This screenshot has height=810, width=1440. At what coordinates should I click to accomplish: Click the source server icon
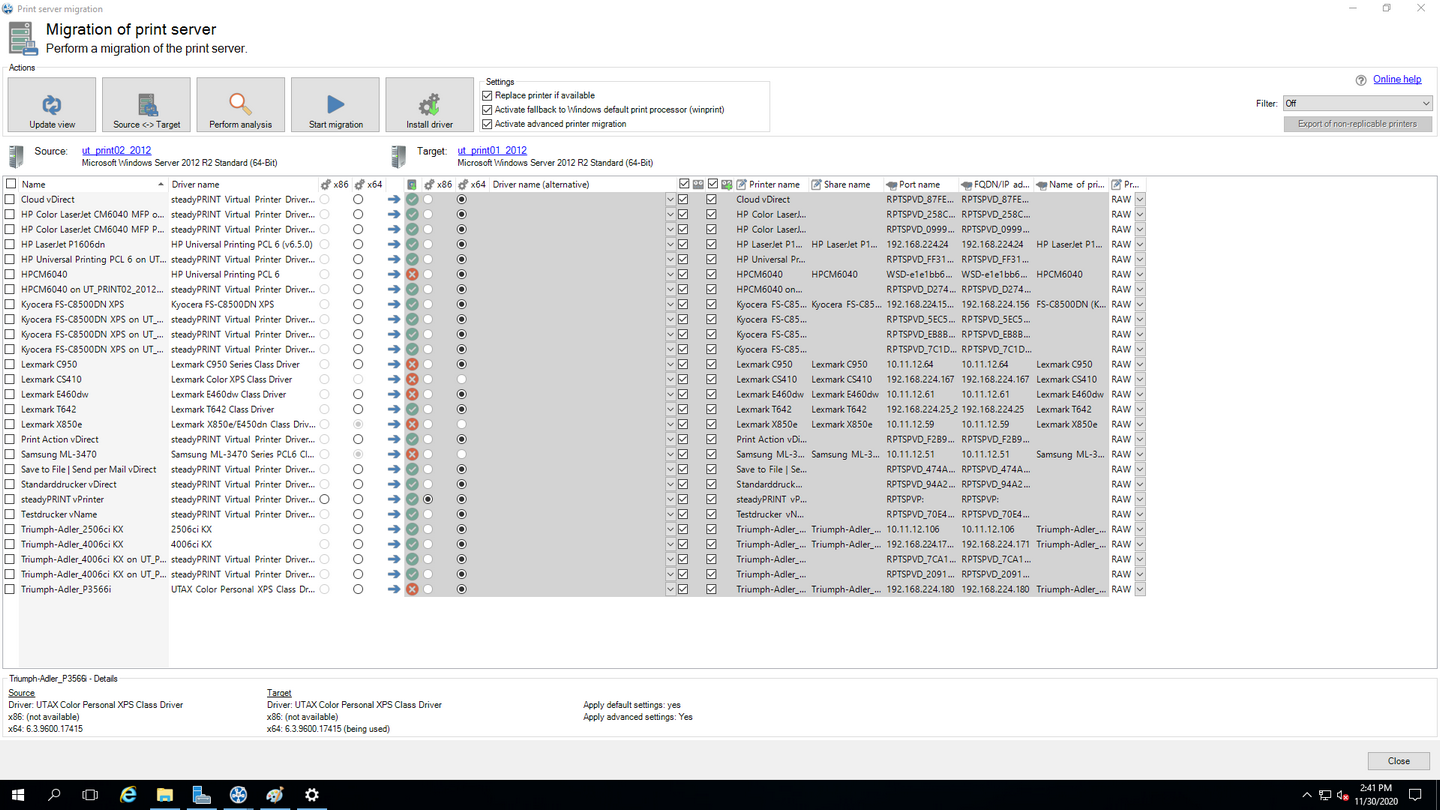point(16,156)
